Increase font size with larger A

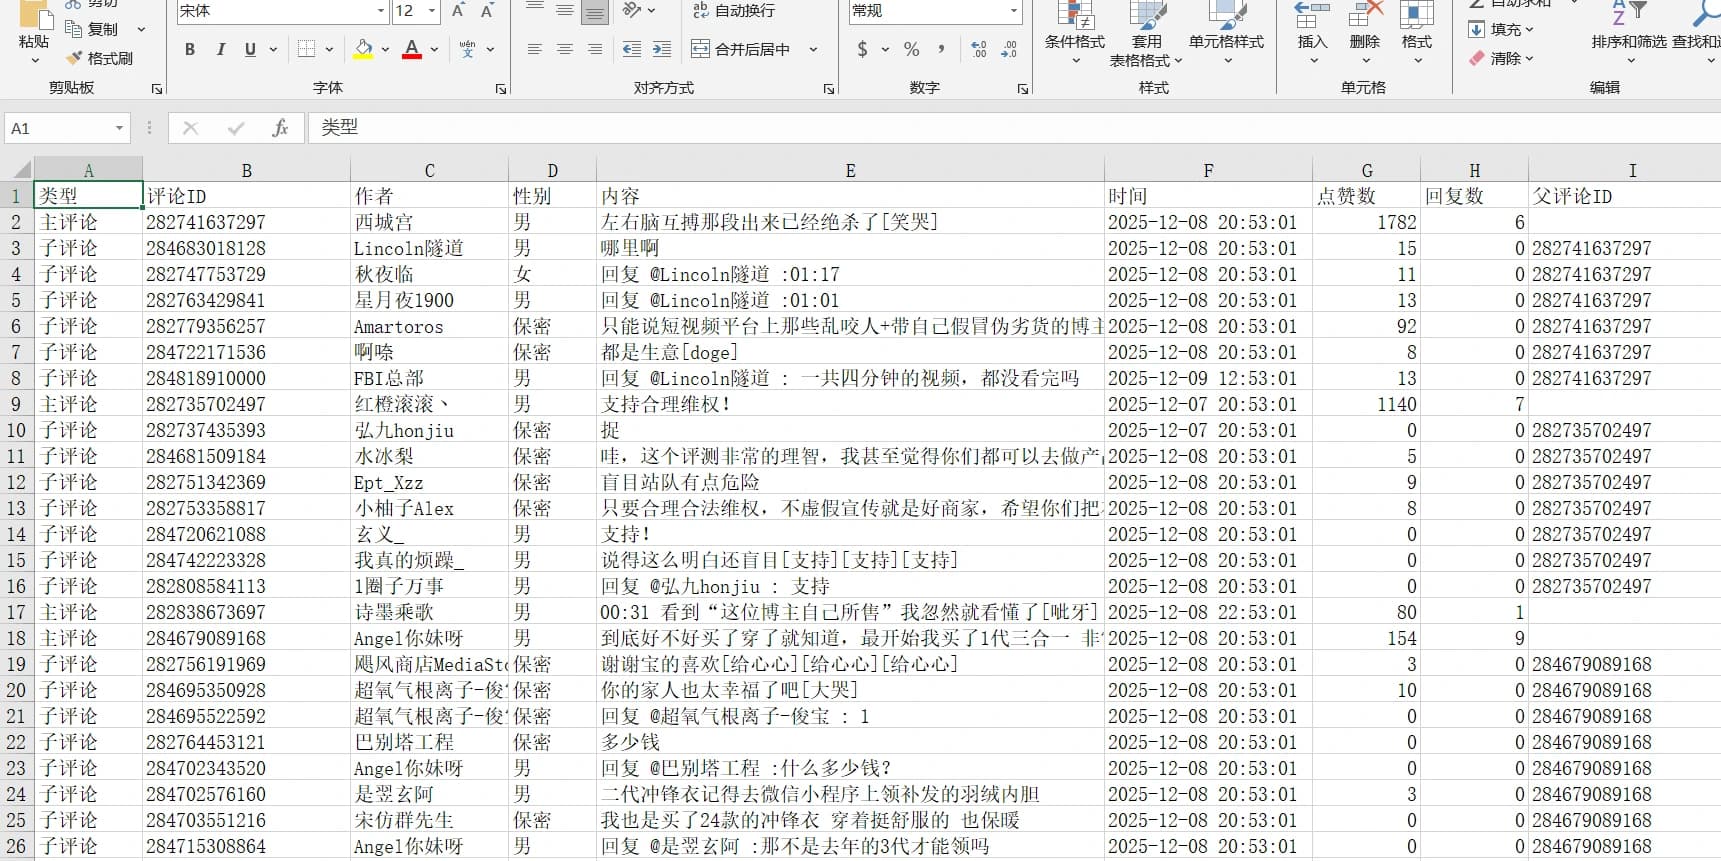tap(458, 11)
